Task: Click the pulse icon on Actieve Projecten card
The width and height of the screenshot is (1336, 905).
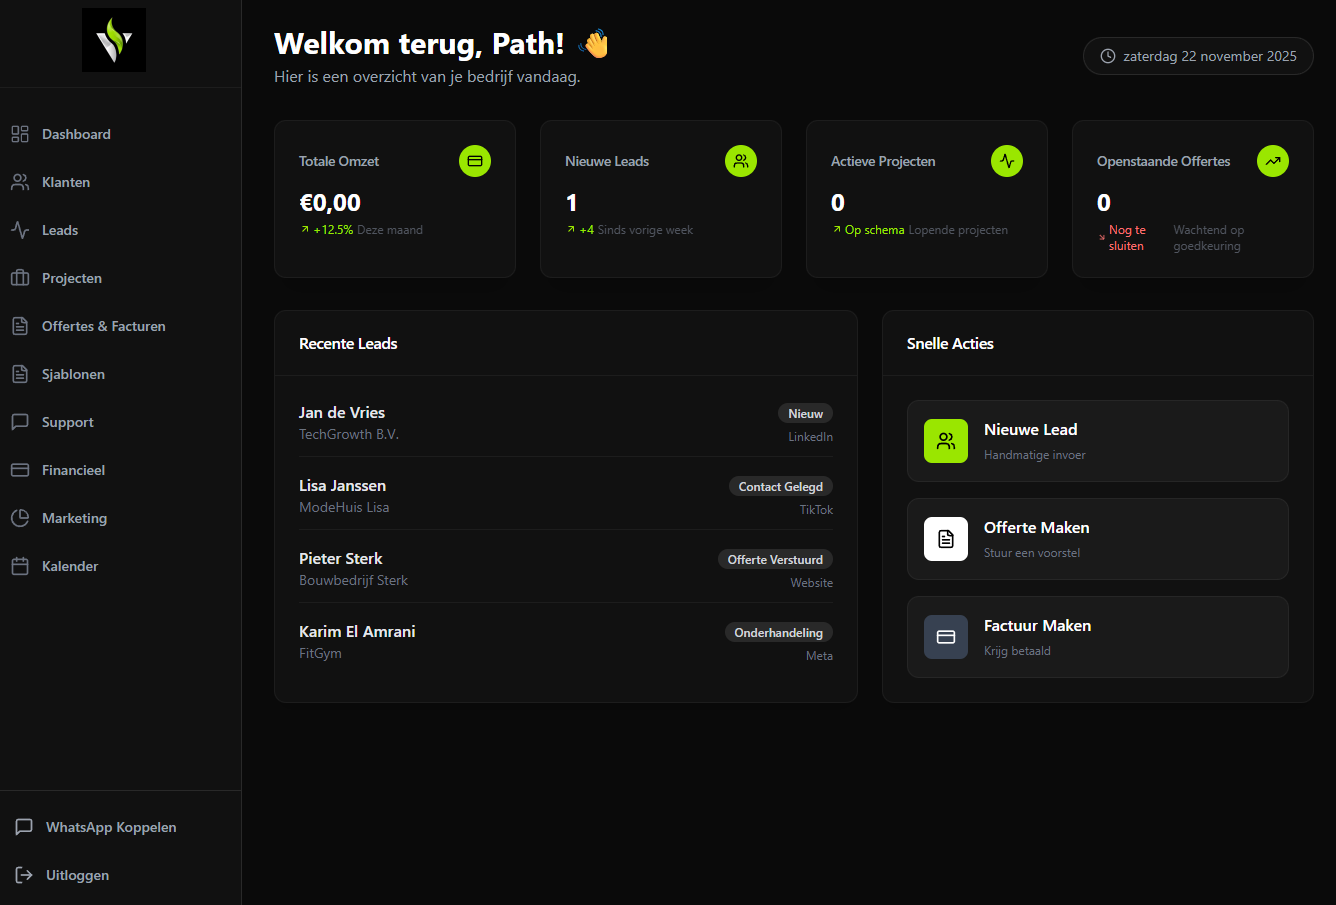Action: [1007, 161]
